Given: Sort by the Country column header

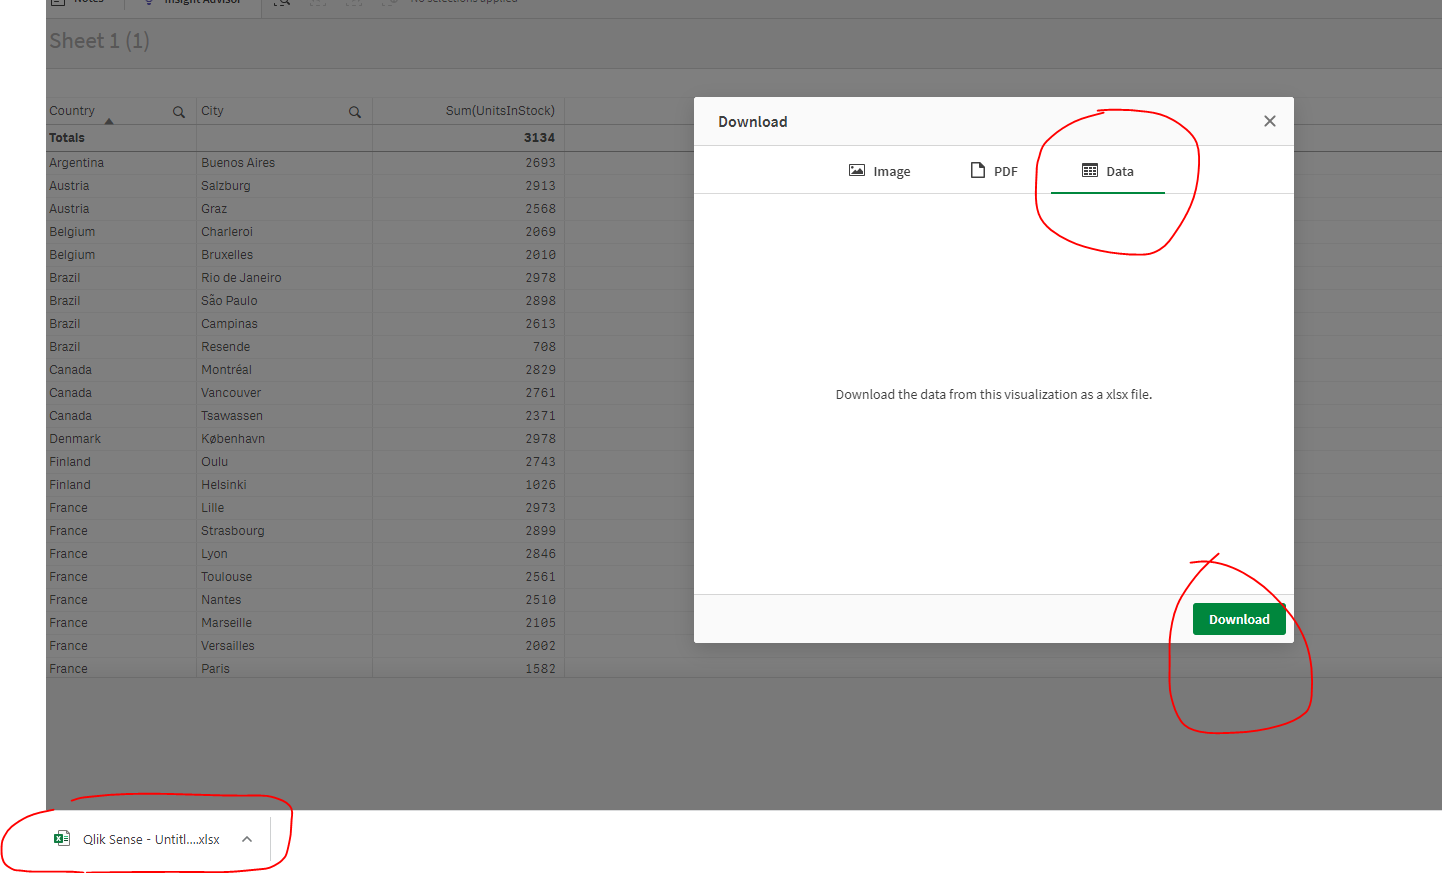Looking at the screenshot, I should (72, 111).
